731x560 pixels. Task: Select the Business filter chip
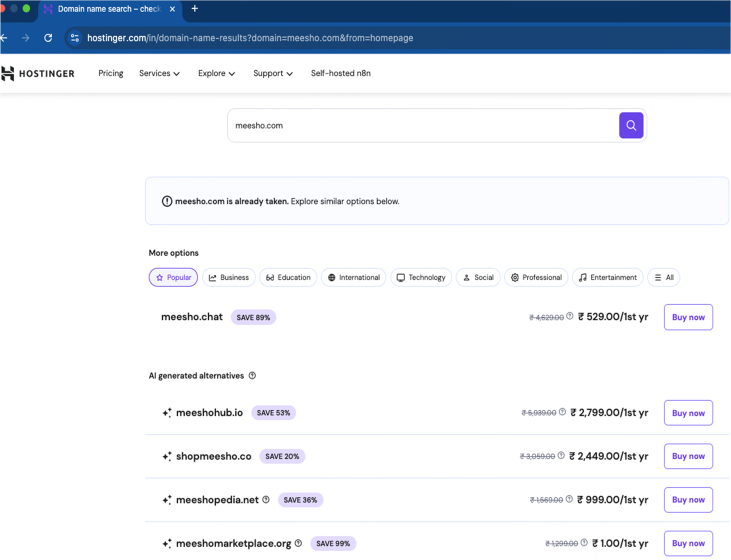228,277
